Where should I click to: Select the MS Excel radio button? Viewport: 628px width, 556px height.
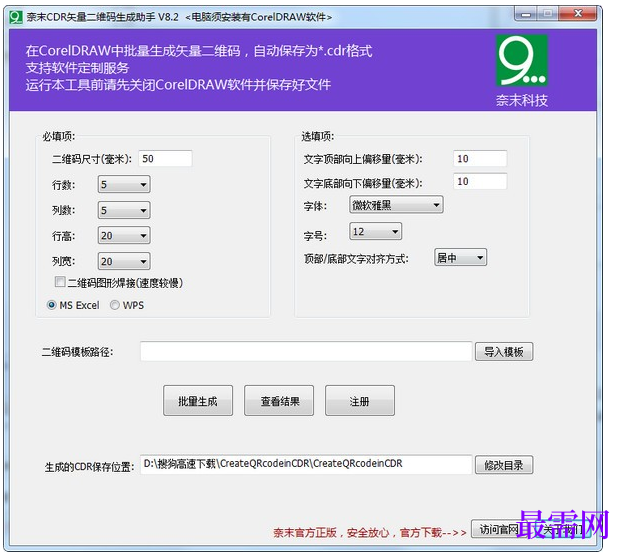52,305
